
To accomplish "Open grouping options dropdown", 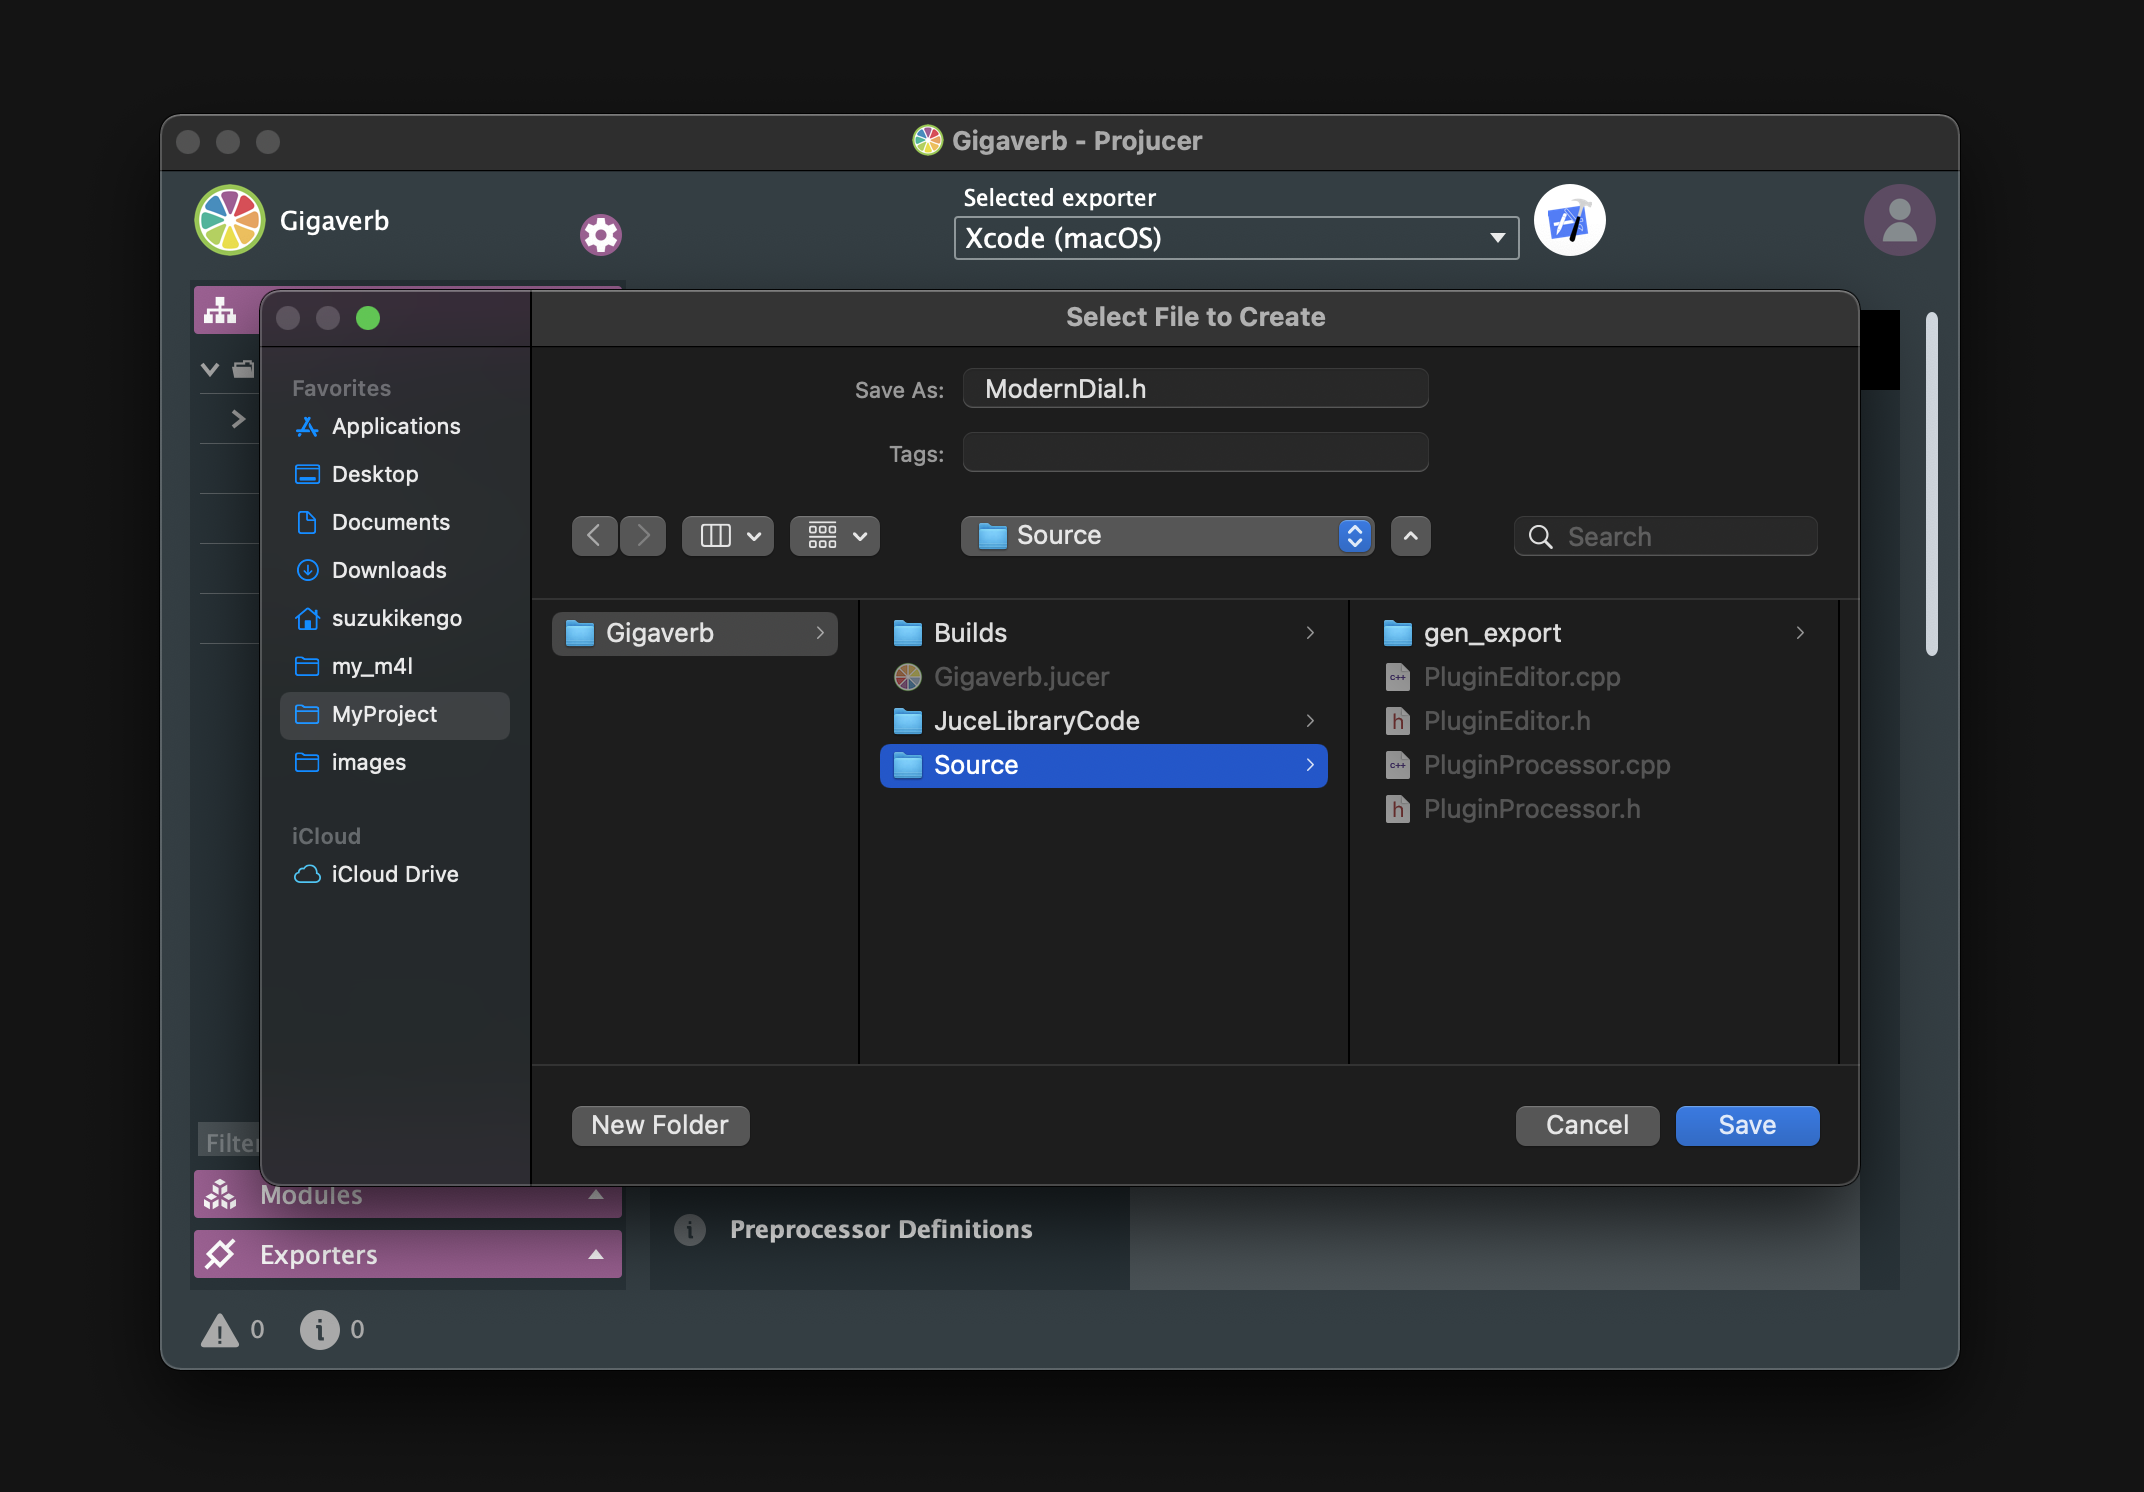I will [x=835, y=536].
